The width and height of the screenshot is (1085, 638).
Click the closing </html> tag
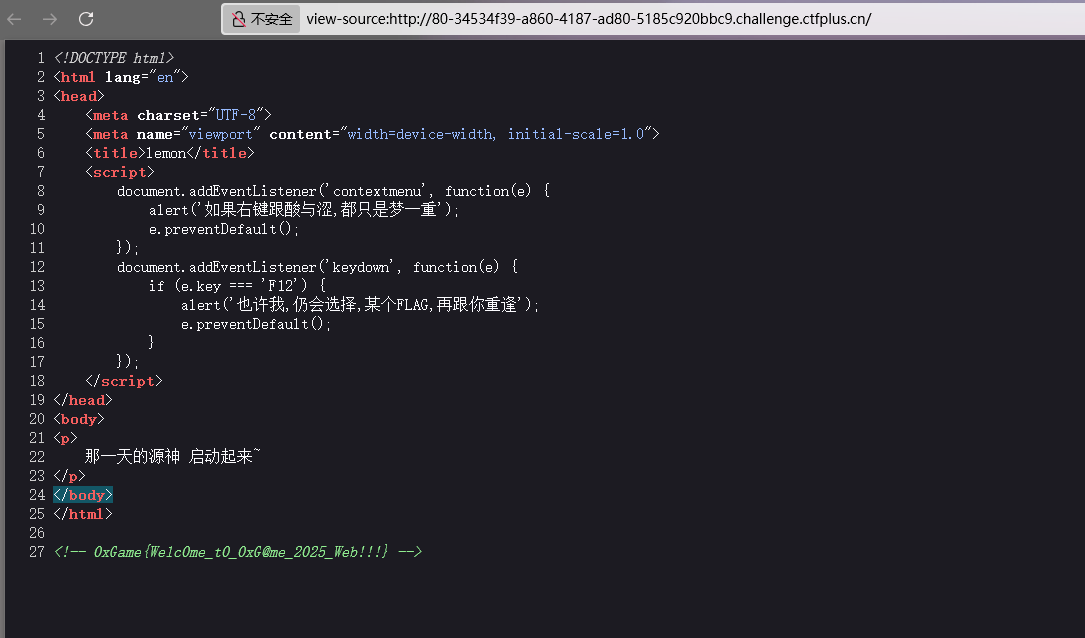coord(82,513)
